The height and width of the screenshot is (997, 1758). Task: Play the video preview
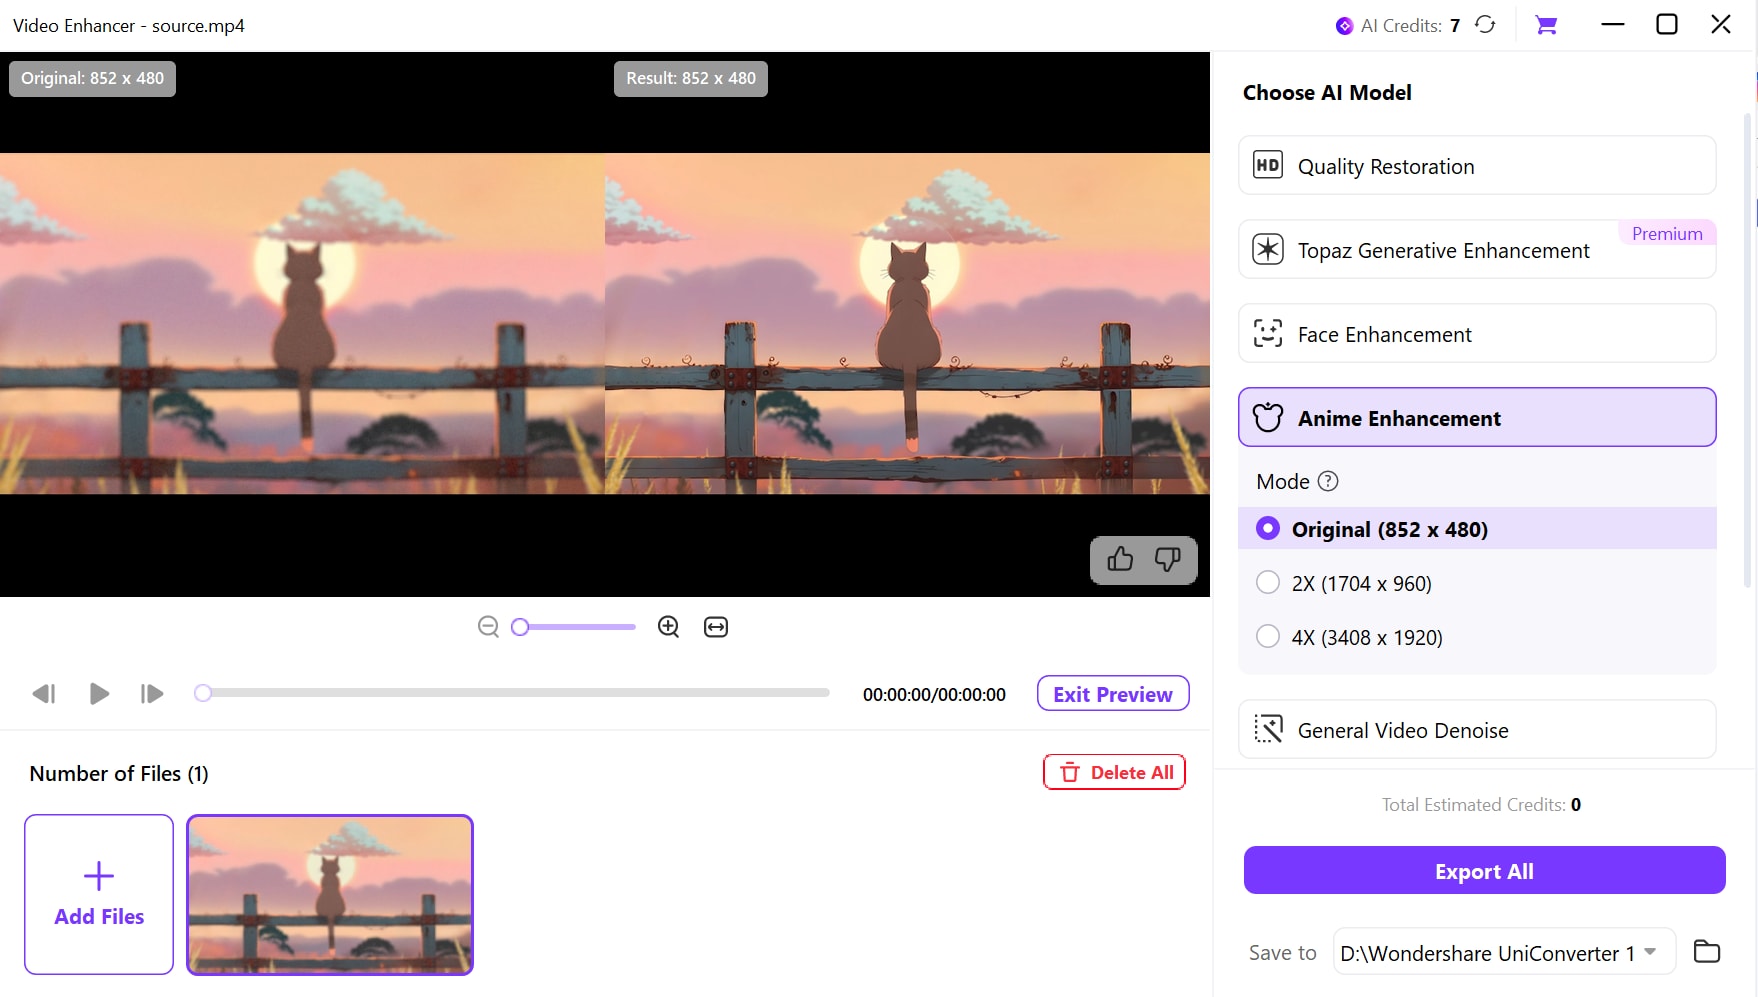pyautogui.click(x=99, y=694)
